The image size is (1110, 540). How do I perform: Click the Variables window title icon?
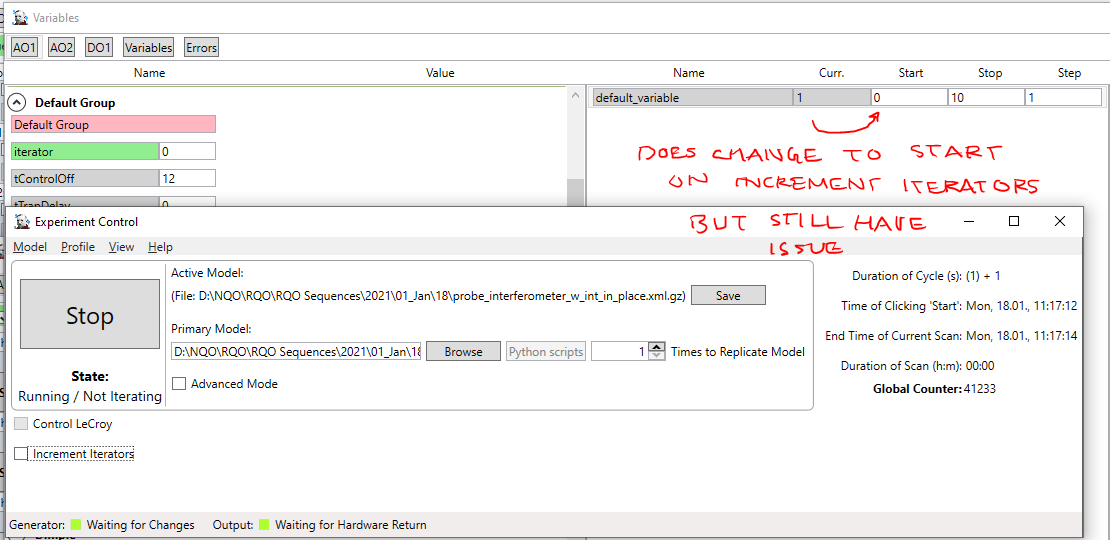click(x=20, y=18)
